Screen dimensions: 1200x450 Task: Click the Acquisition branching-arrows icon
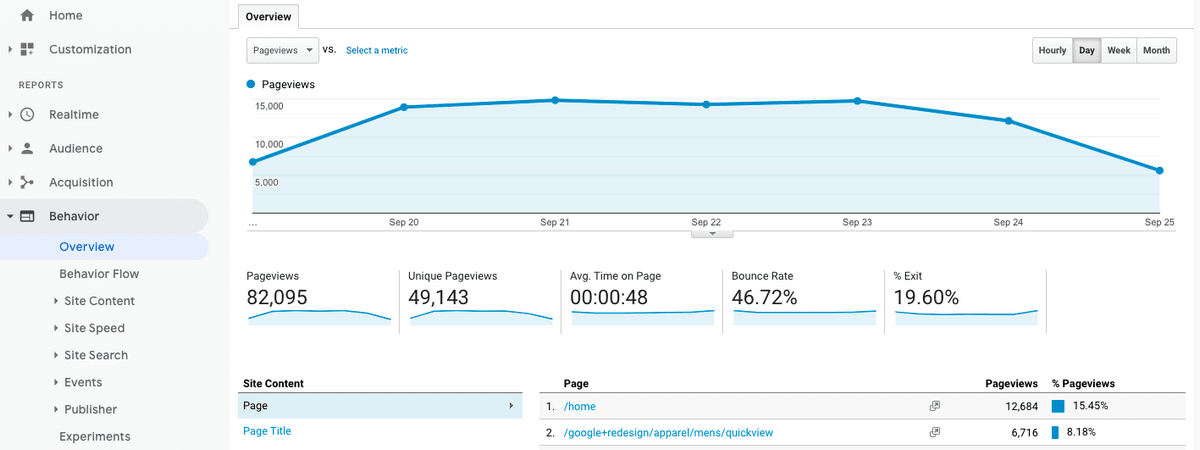coord(27,182)
